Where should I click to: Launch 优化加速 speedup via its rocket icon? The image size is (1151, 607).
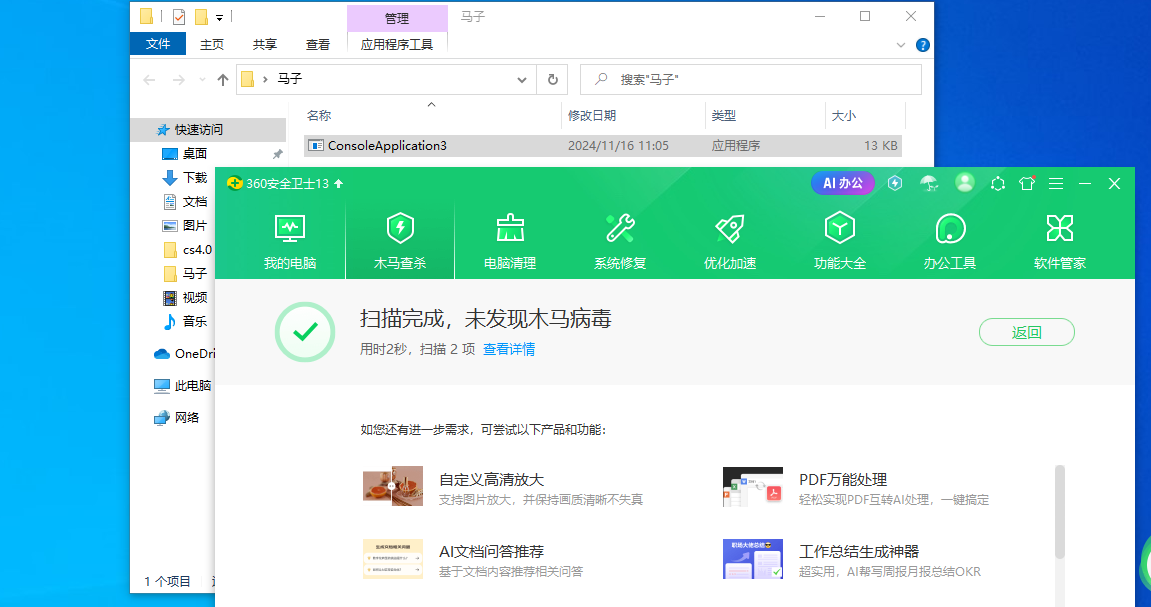tap(729, 228)
